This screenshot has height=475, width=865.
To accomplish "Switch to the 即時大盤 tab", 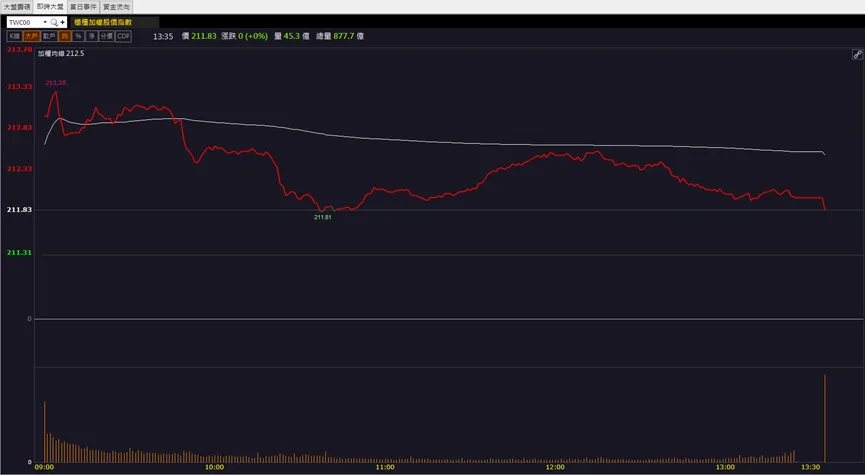I will [x=50, y=7].
